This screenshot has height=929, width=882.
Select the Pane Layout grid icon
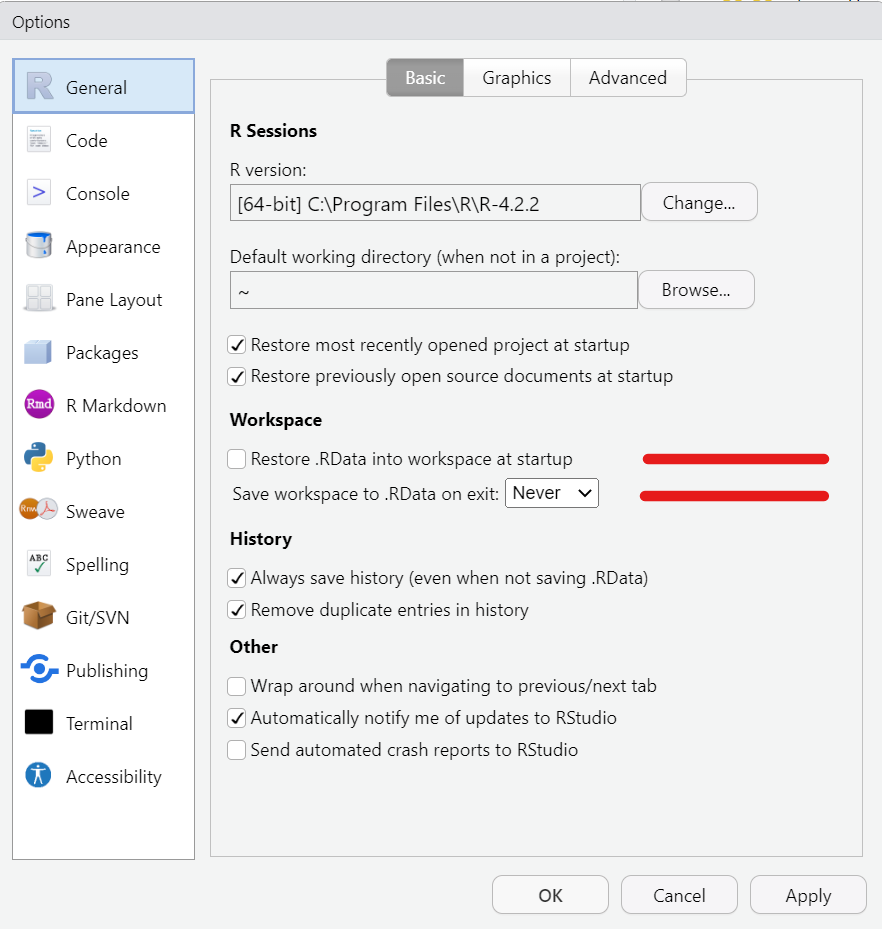tap(39, 299)
